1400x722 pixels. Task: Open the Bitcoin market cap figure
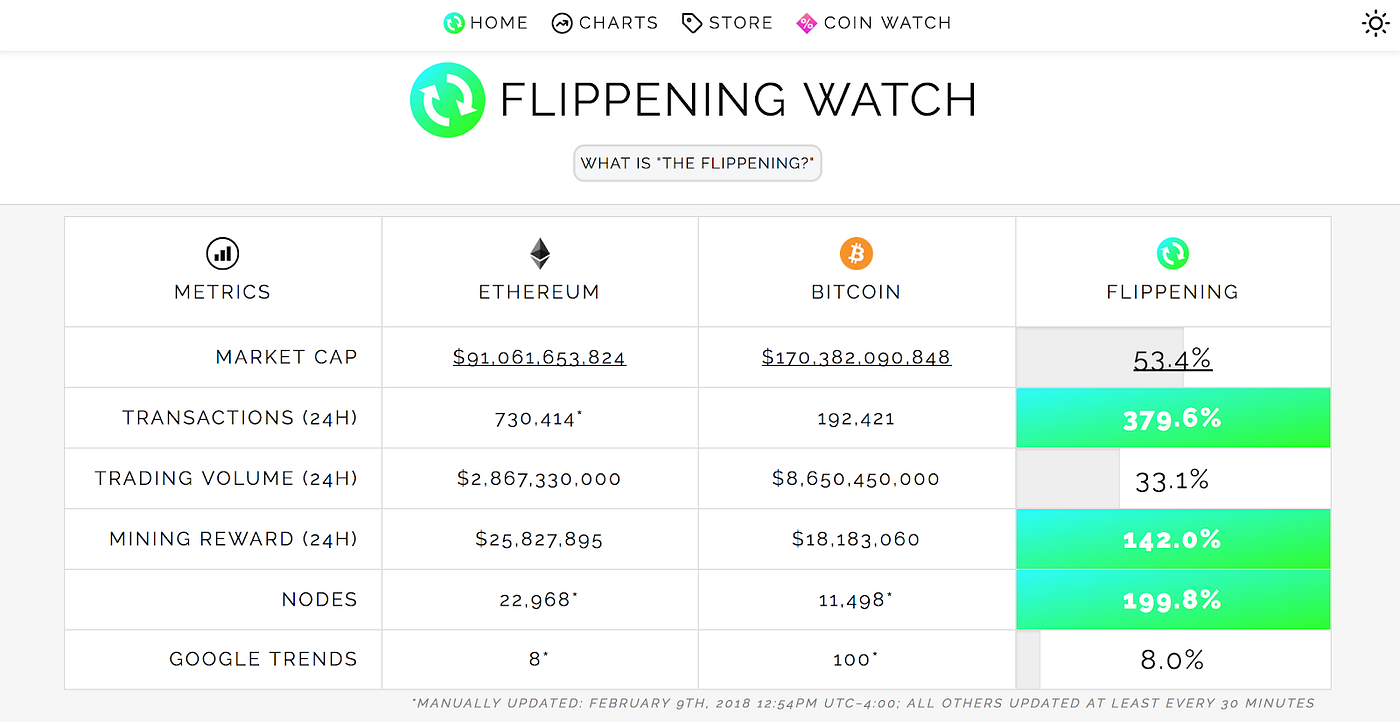click(x=856, y=357)
